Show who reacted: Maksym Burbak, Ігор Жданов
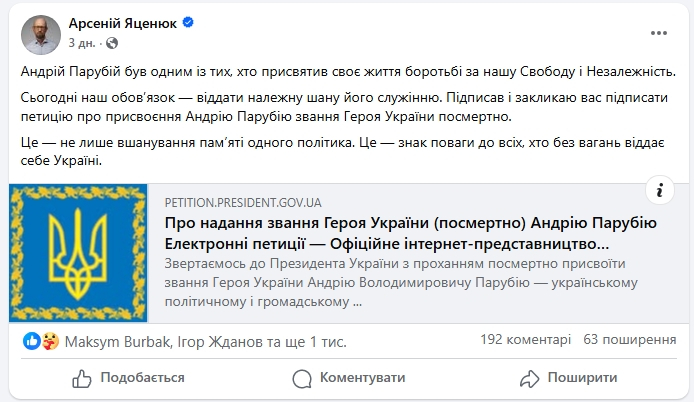 coord(205,341)
